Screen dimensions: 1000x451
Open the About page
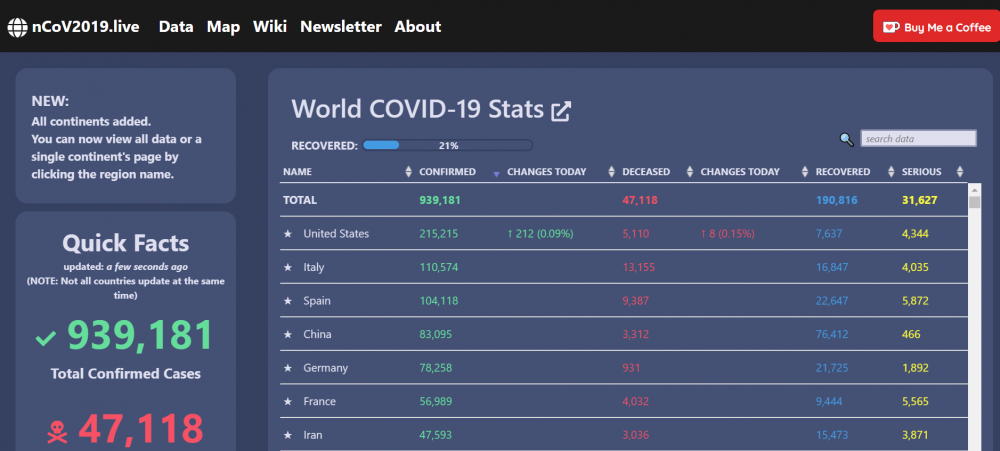(418, 27)
